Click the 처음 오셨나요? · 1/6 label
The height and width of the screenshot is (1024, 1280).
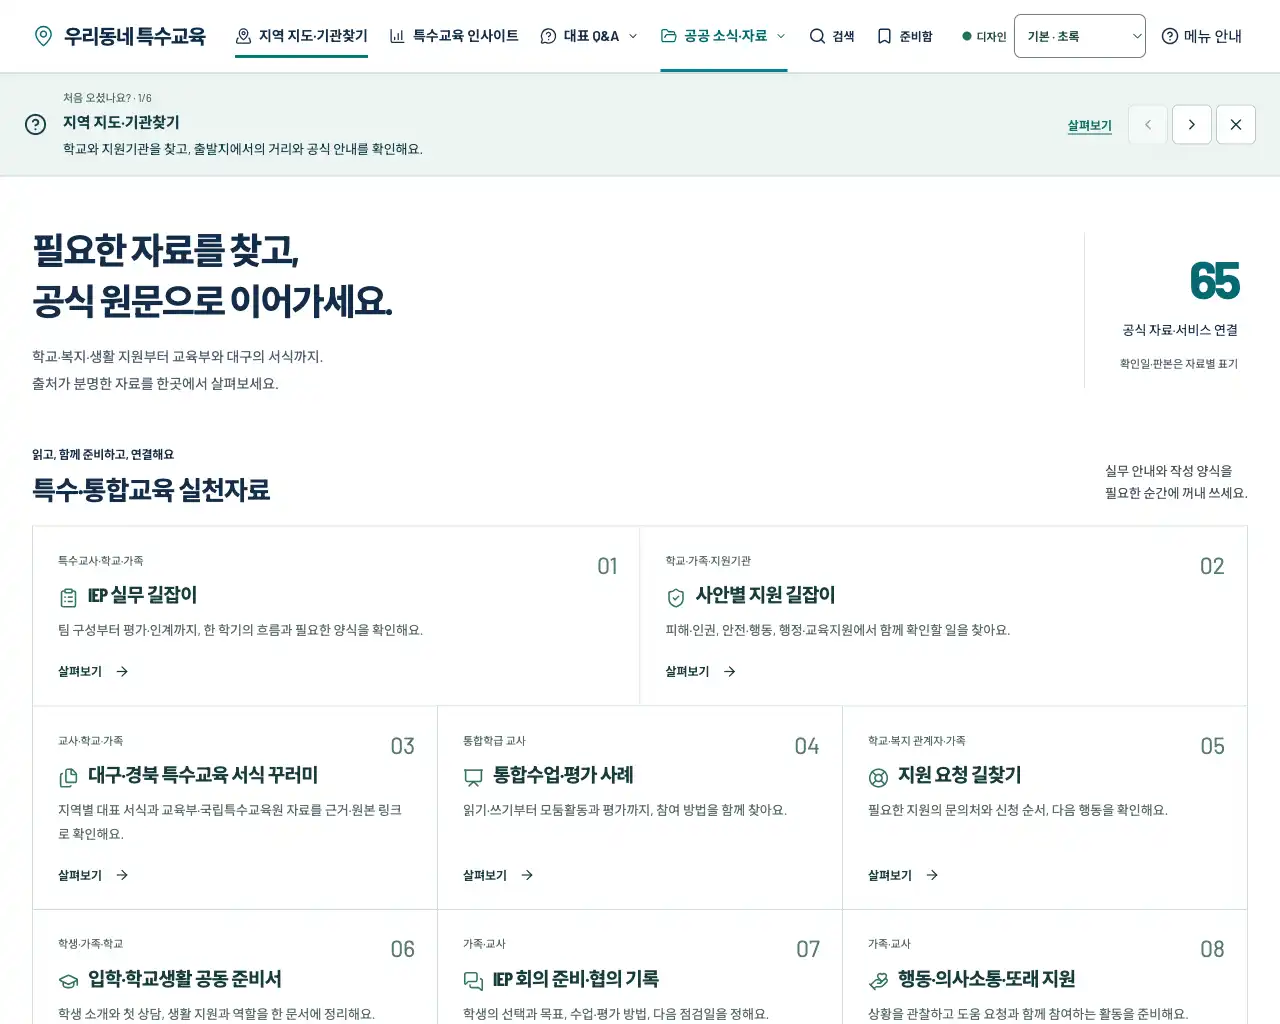point(107,98)
